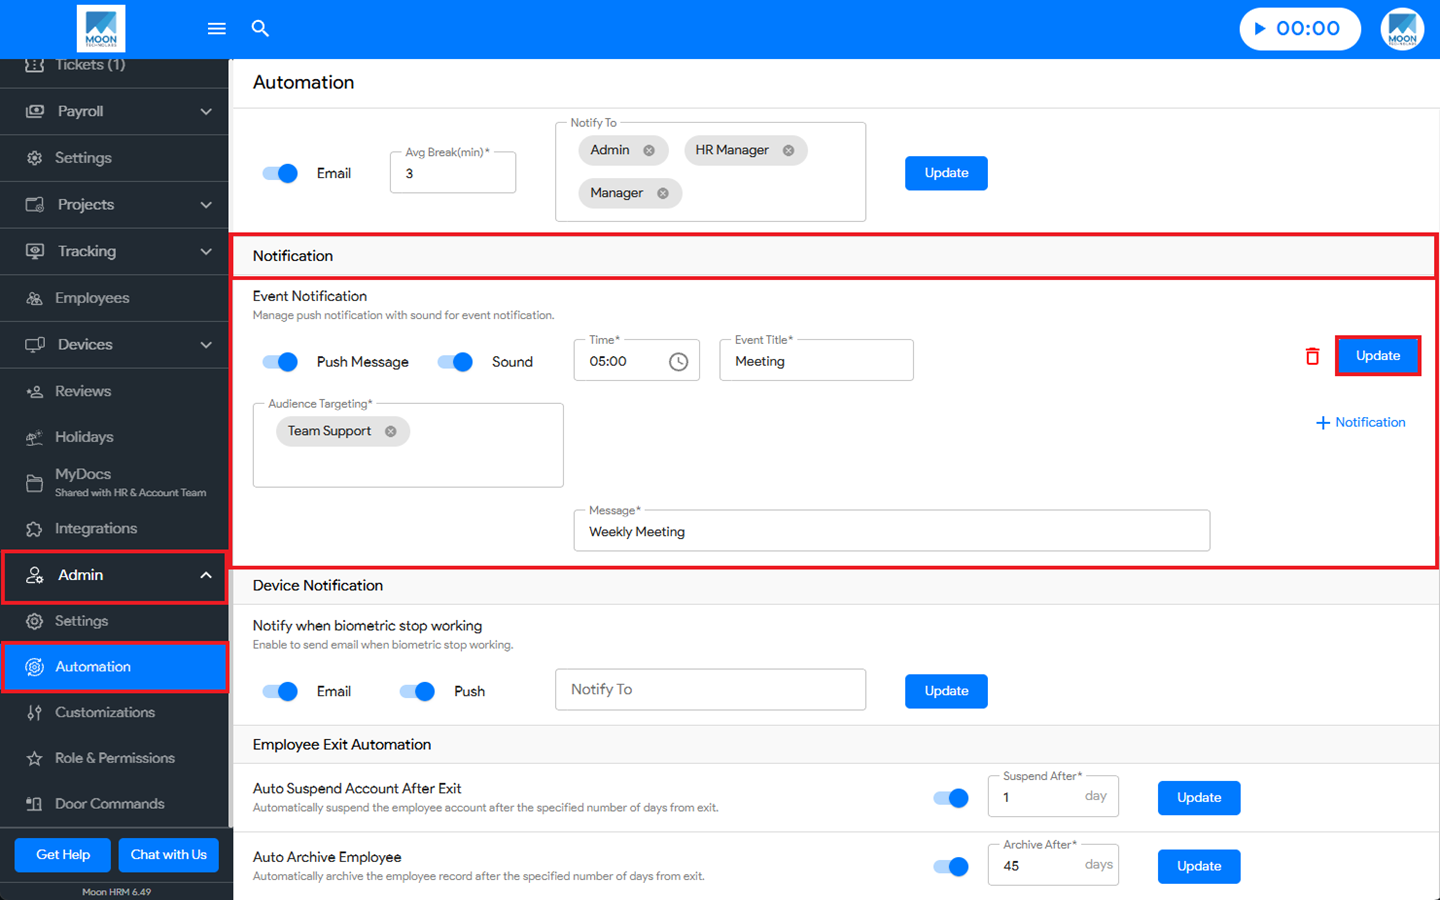1440x900 pixels.
Task: Open time picker clock icon
Action: (678, 362)
